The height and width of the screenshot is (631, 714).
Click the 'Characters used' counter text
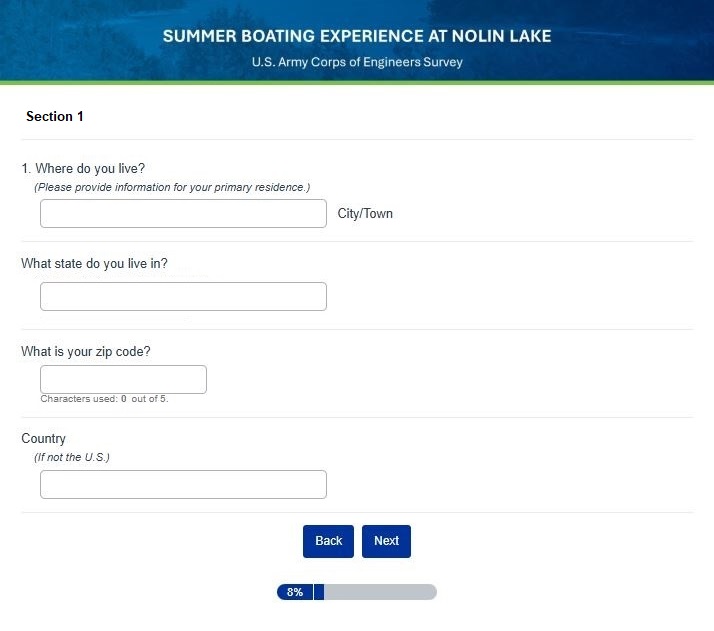click(104, 399)
